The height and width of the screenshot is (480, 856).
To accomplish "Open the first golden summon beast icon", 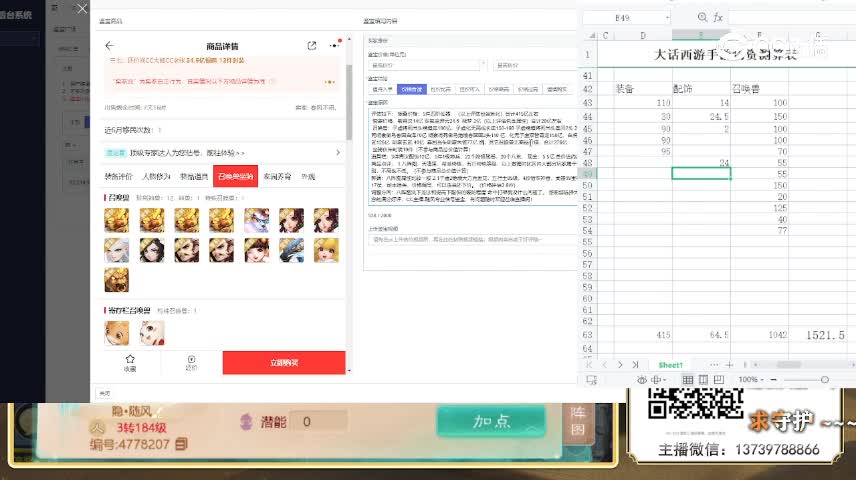I will (117, 221).
